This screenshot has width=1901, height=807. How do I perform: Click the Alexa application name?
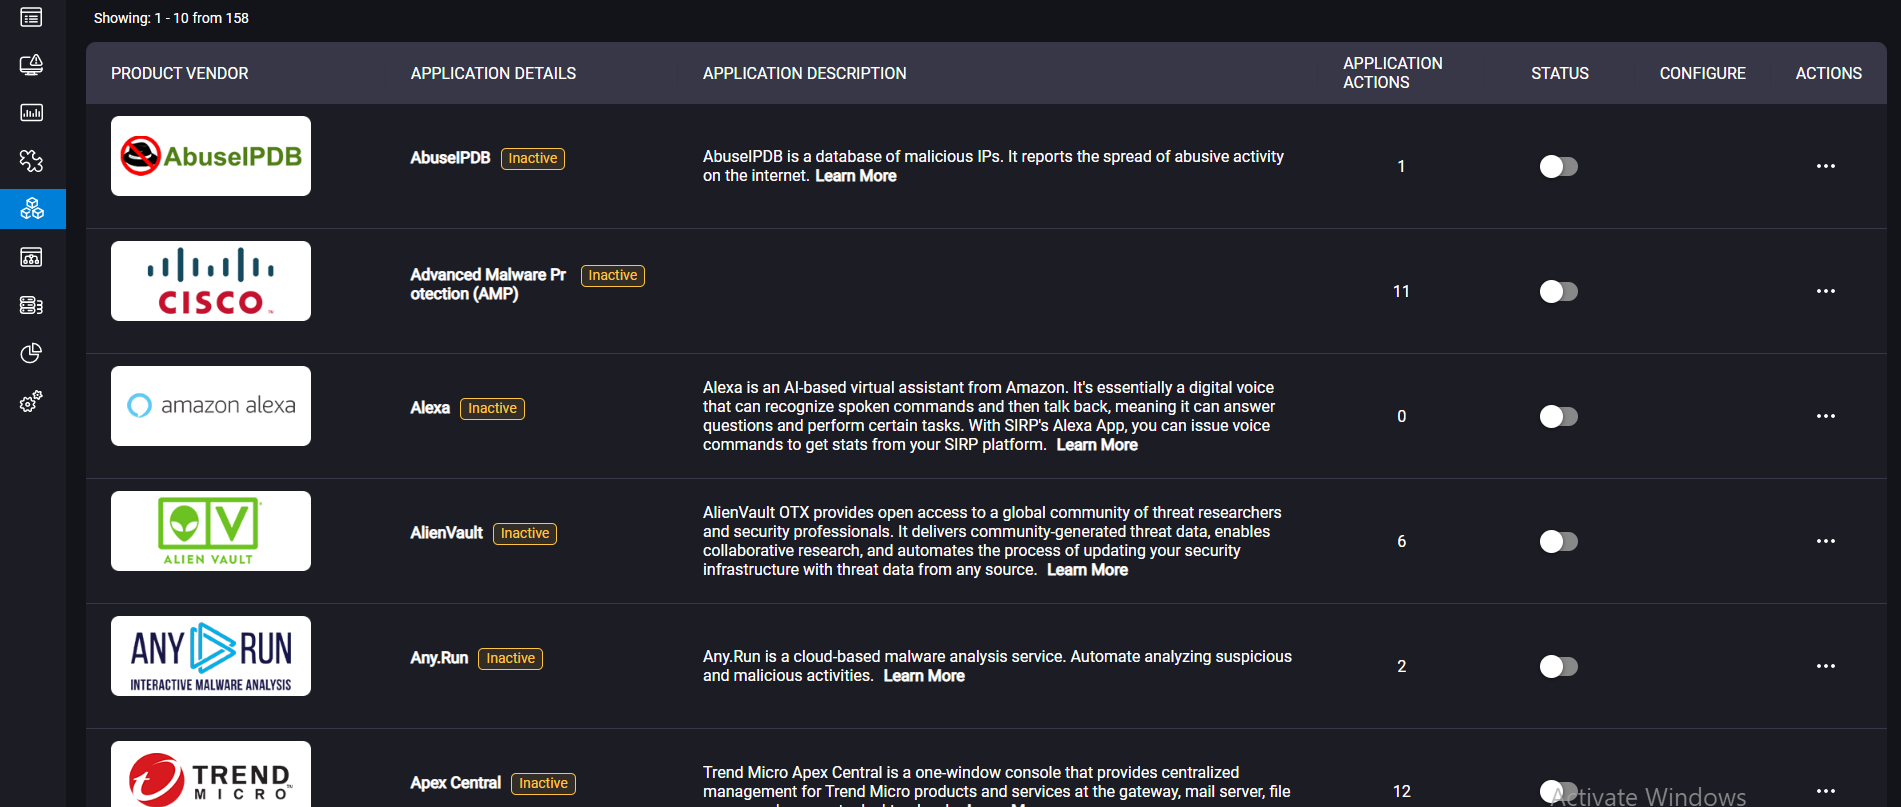pos(430,408)
